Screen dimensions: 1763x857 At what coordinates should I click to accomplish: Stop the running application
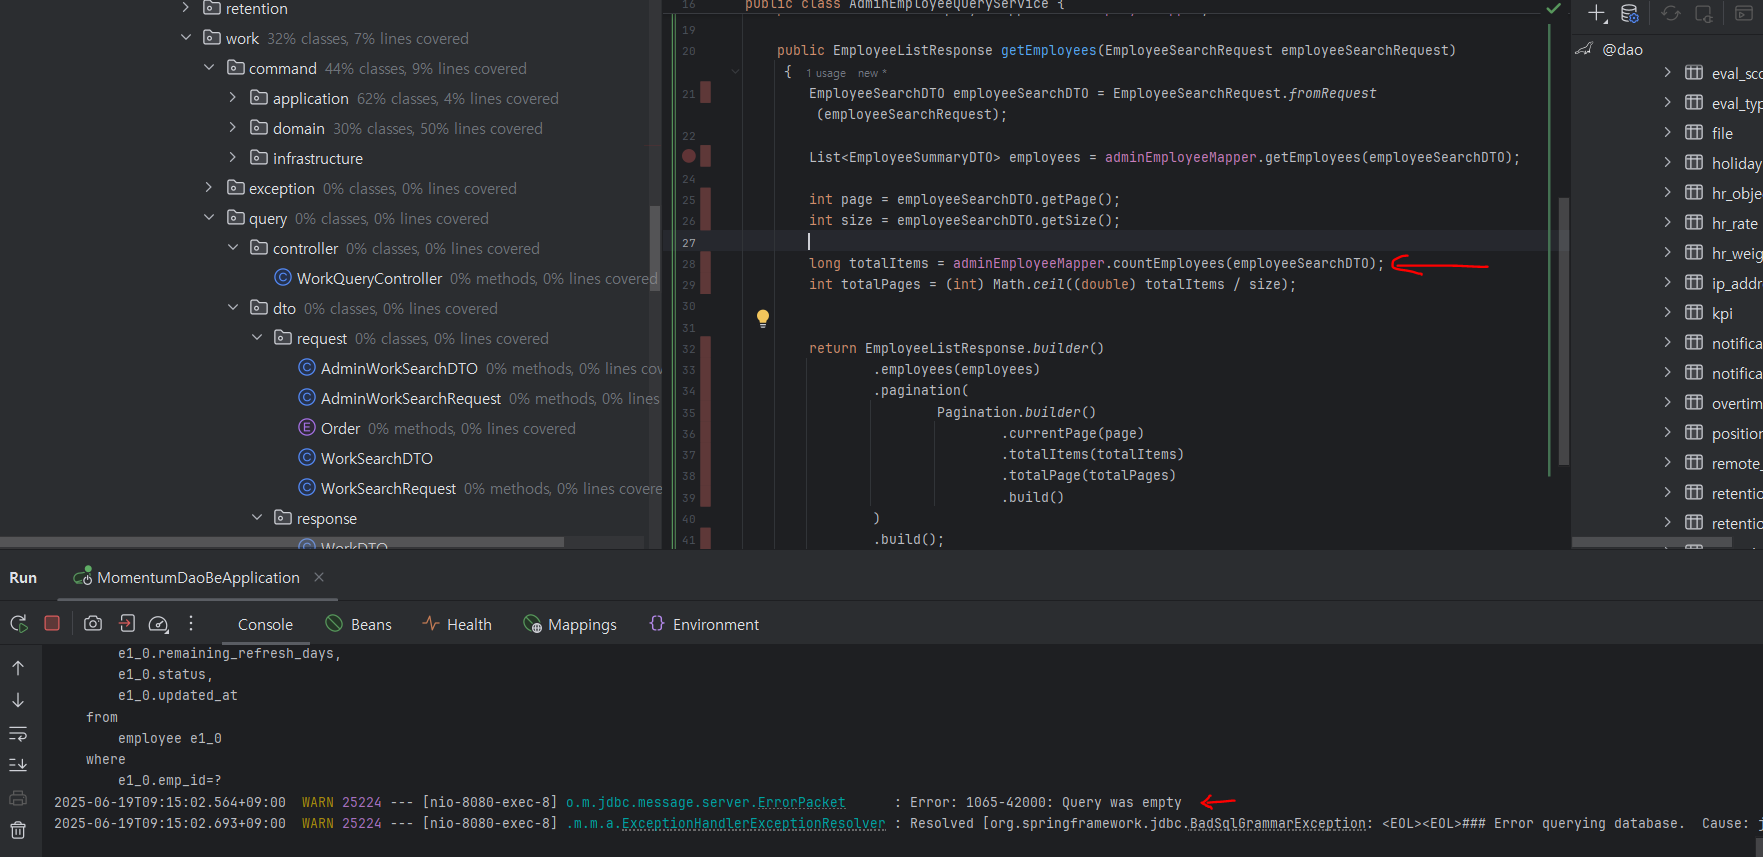point(52,623)
